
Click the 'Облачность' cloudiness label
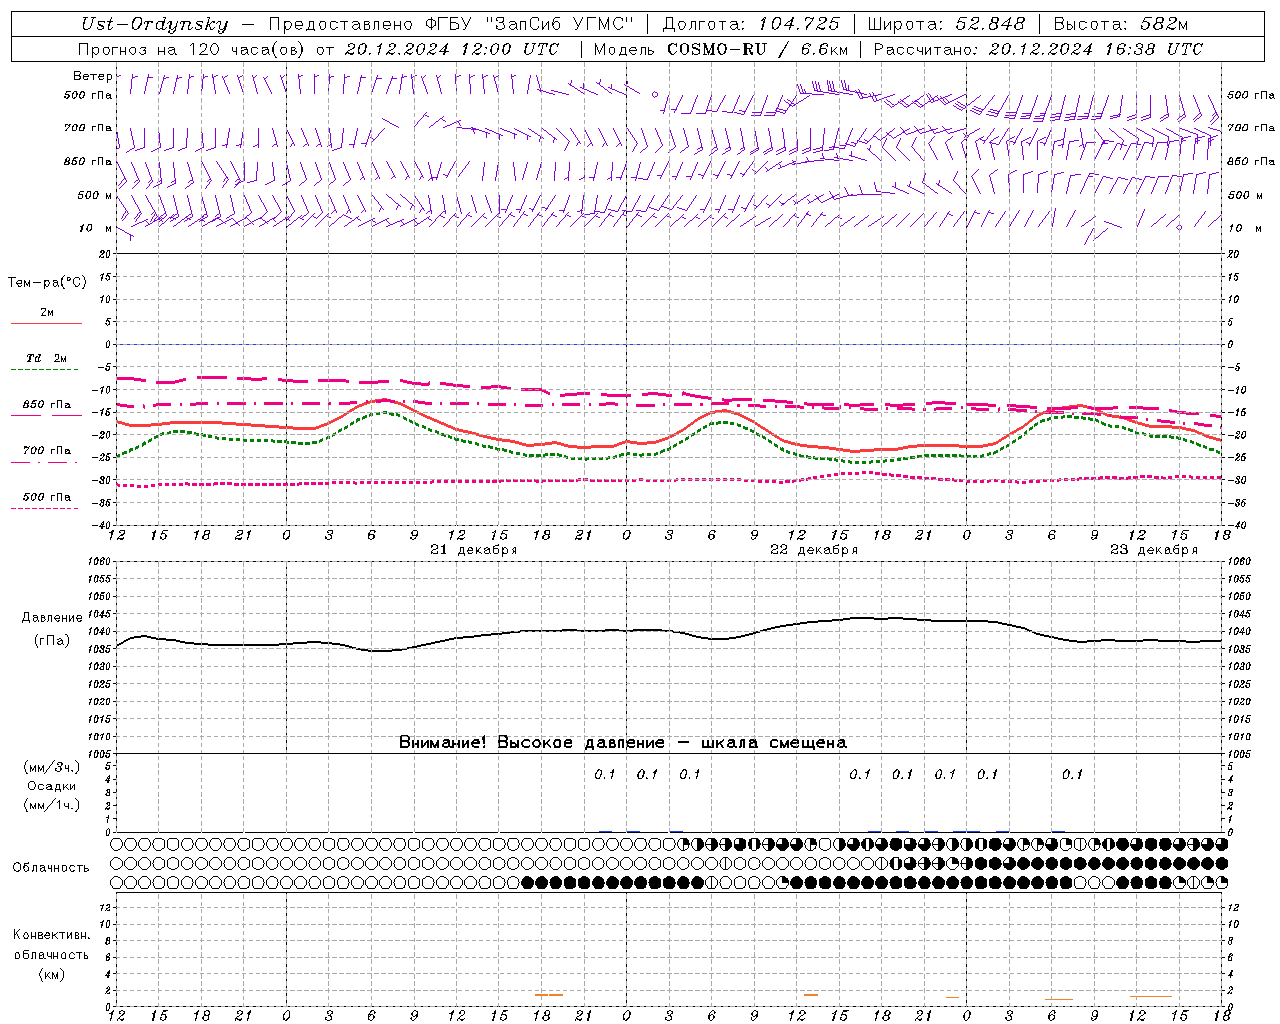click(51, 868)
